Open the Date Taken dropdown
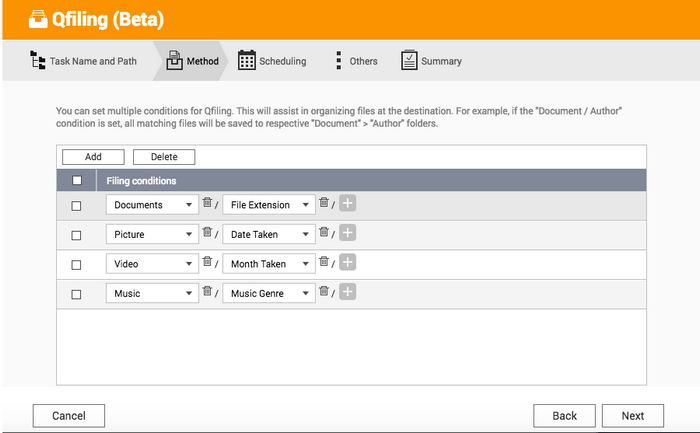The height and width of the screenshot is (433, 700). [x=269, y=234]
